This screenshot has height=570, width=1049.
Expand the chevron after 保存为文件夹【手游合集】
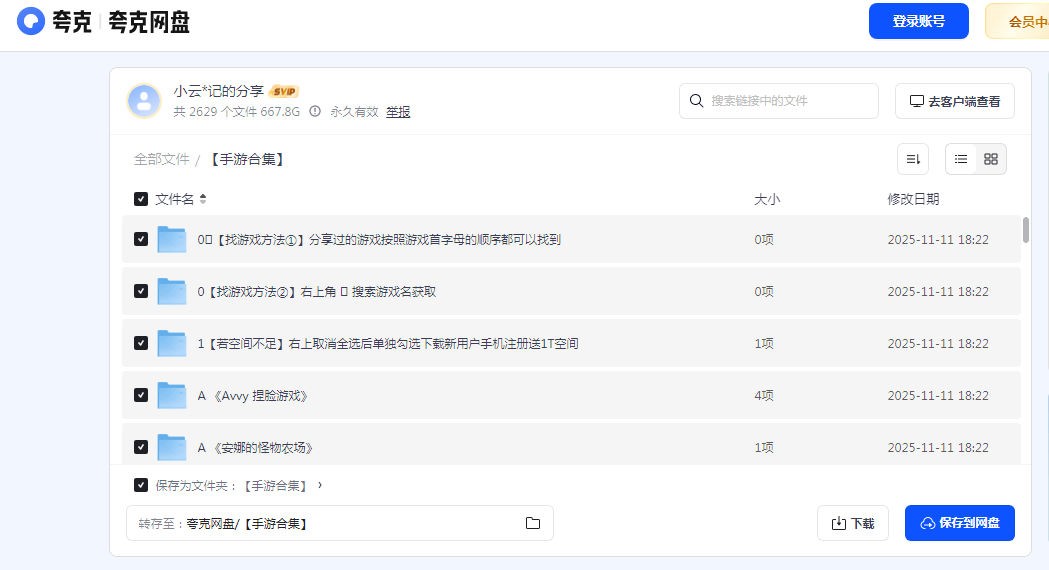[320, 485]
